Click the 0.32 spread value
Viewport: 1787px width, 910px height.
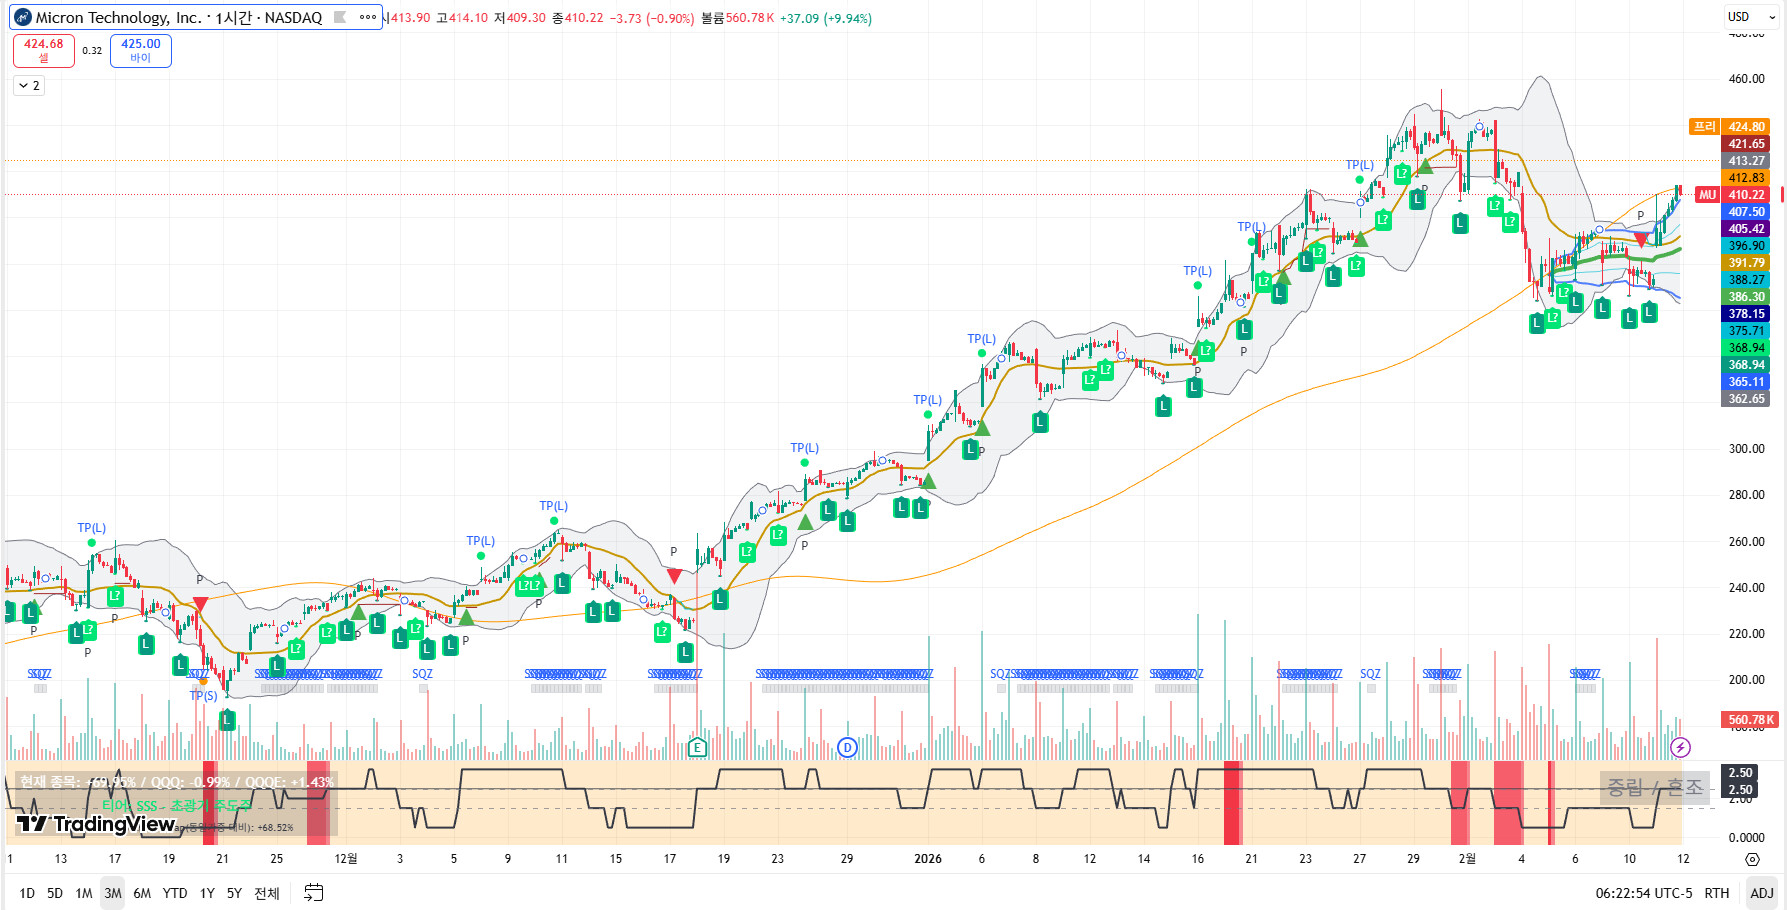92,50
